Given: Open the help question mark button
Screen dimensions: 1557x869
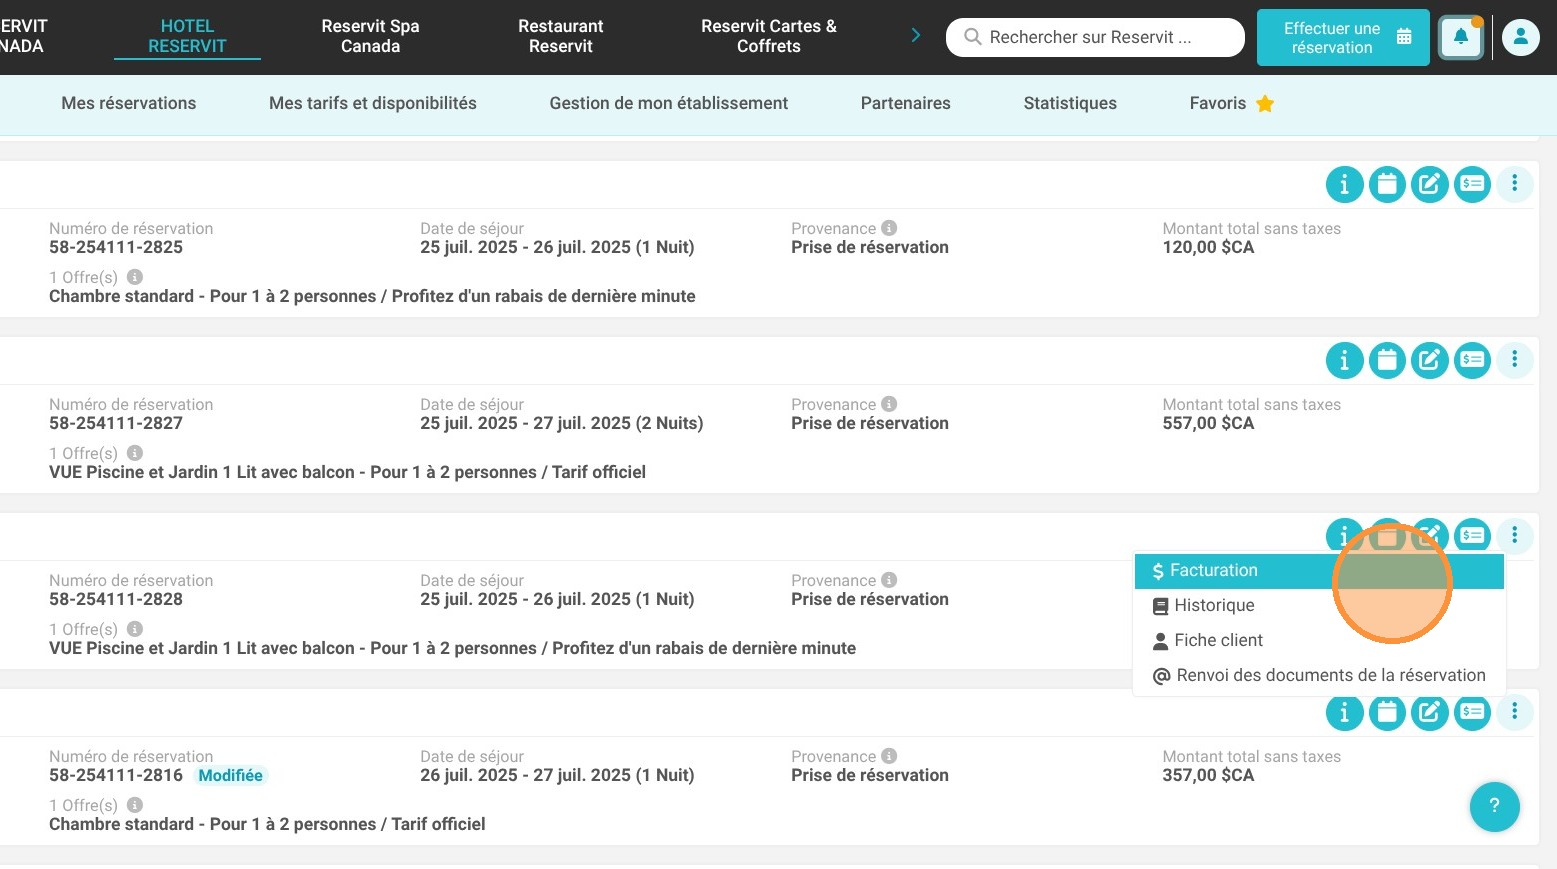Looking at the screenshot, I should coord(1494,806).
